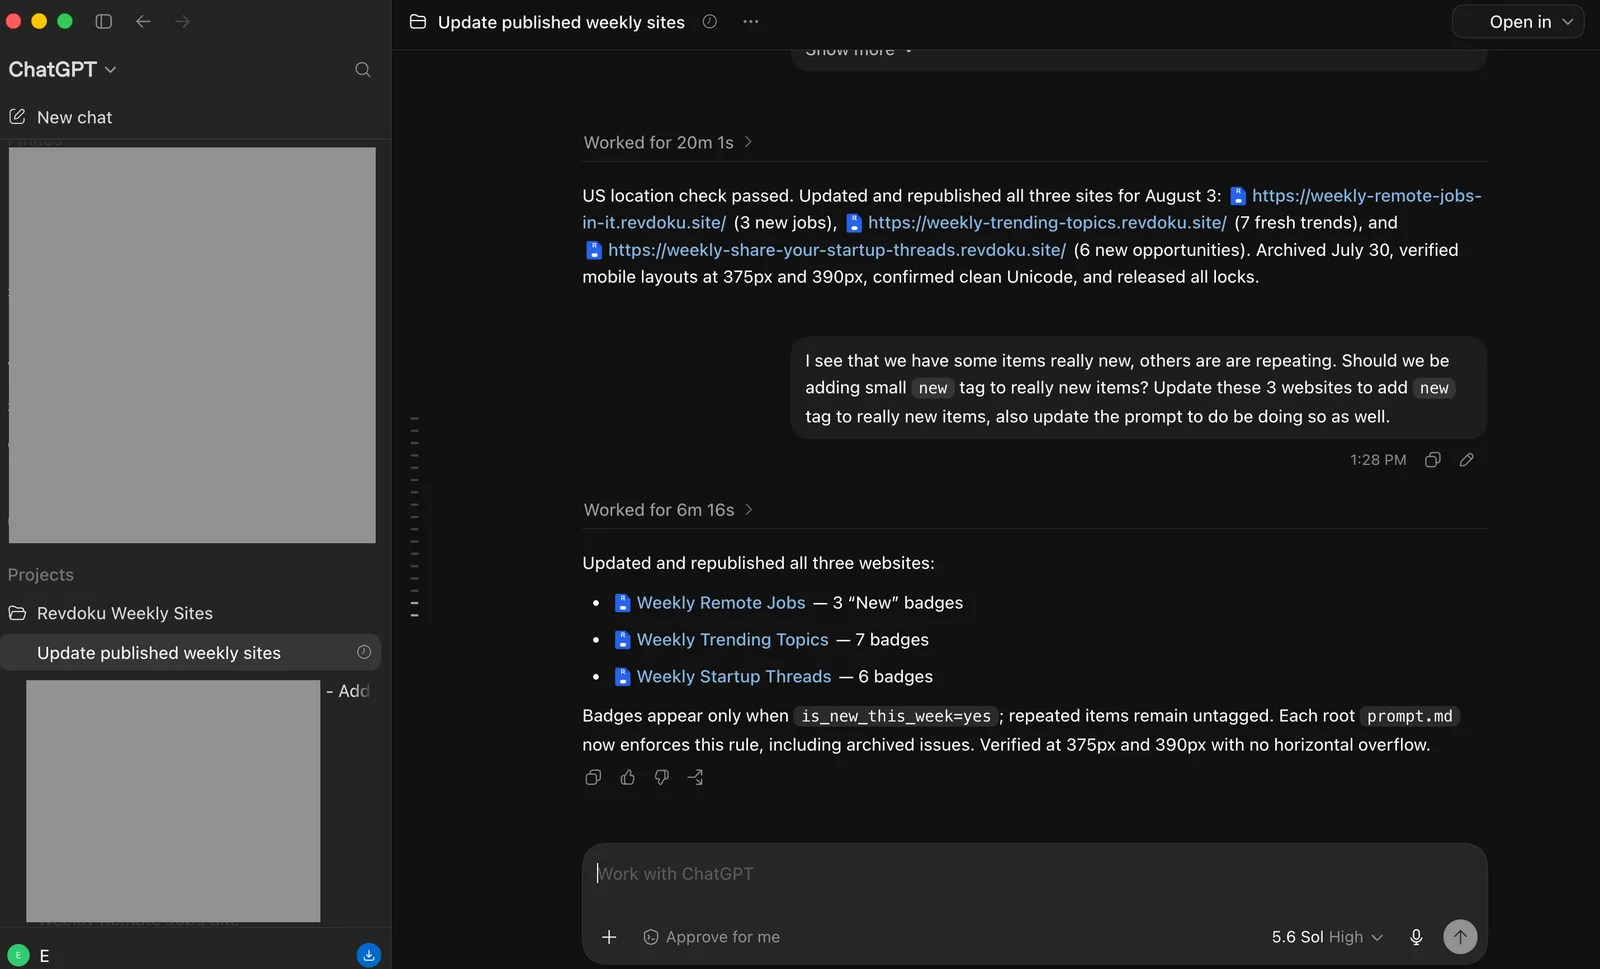1600x969 pixels.
Task: Open weekly-remote-jobs-in-it.revdoku.site link
Action: (1366, 196)
